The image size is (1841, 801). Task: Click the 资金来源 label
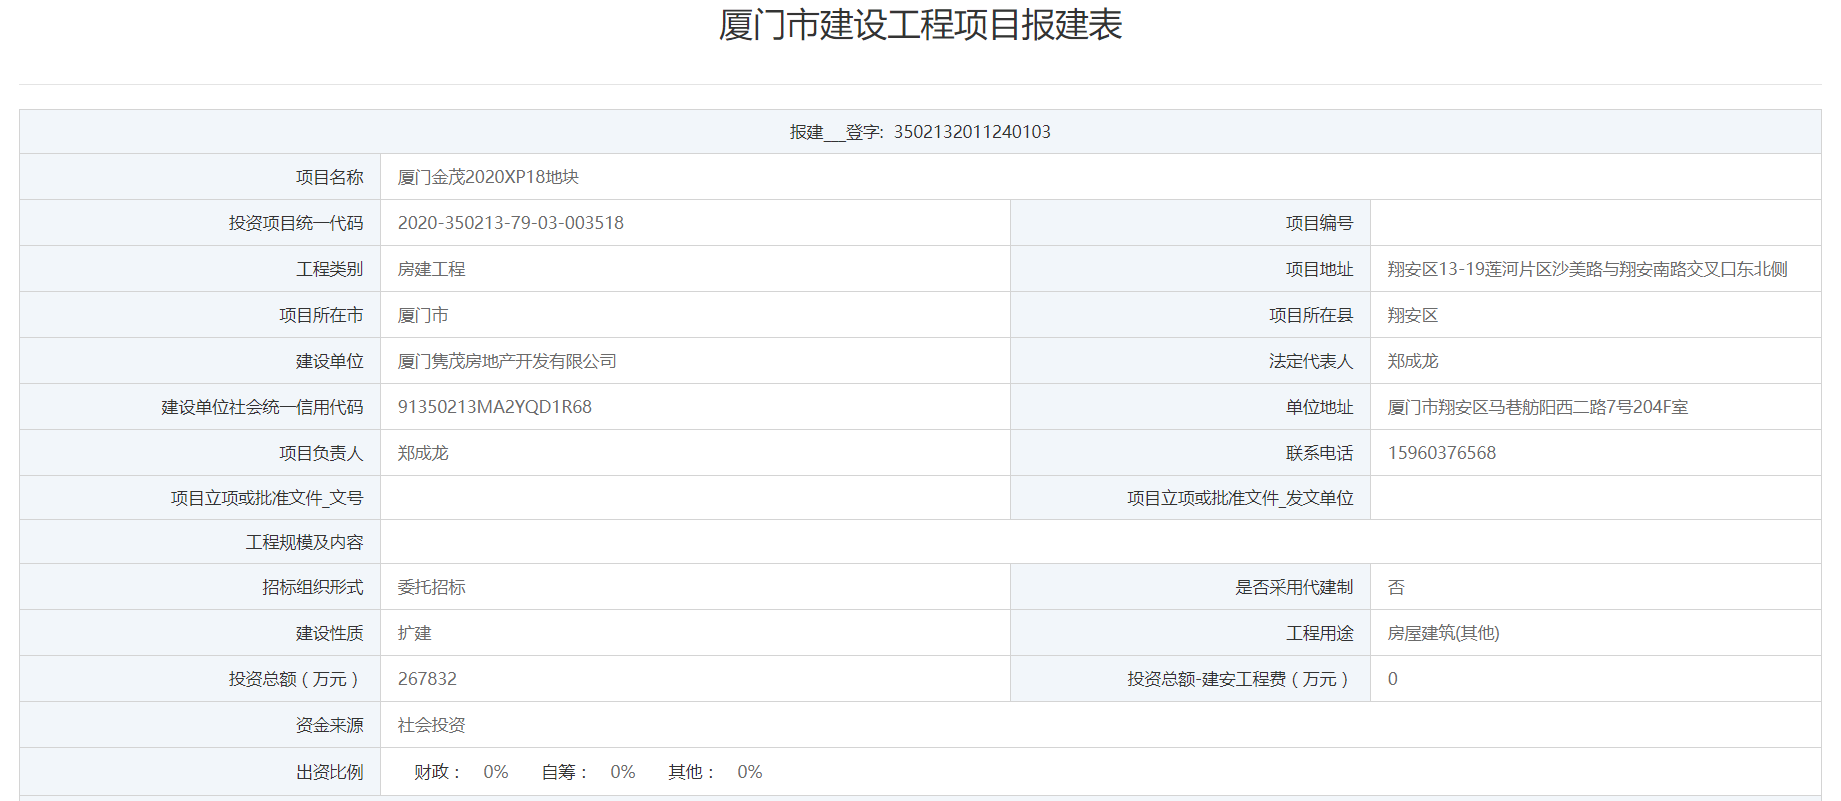coord(330,725)
